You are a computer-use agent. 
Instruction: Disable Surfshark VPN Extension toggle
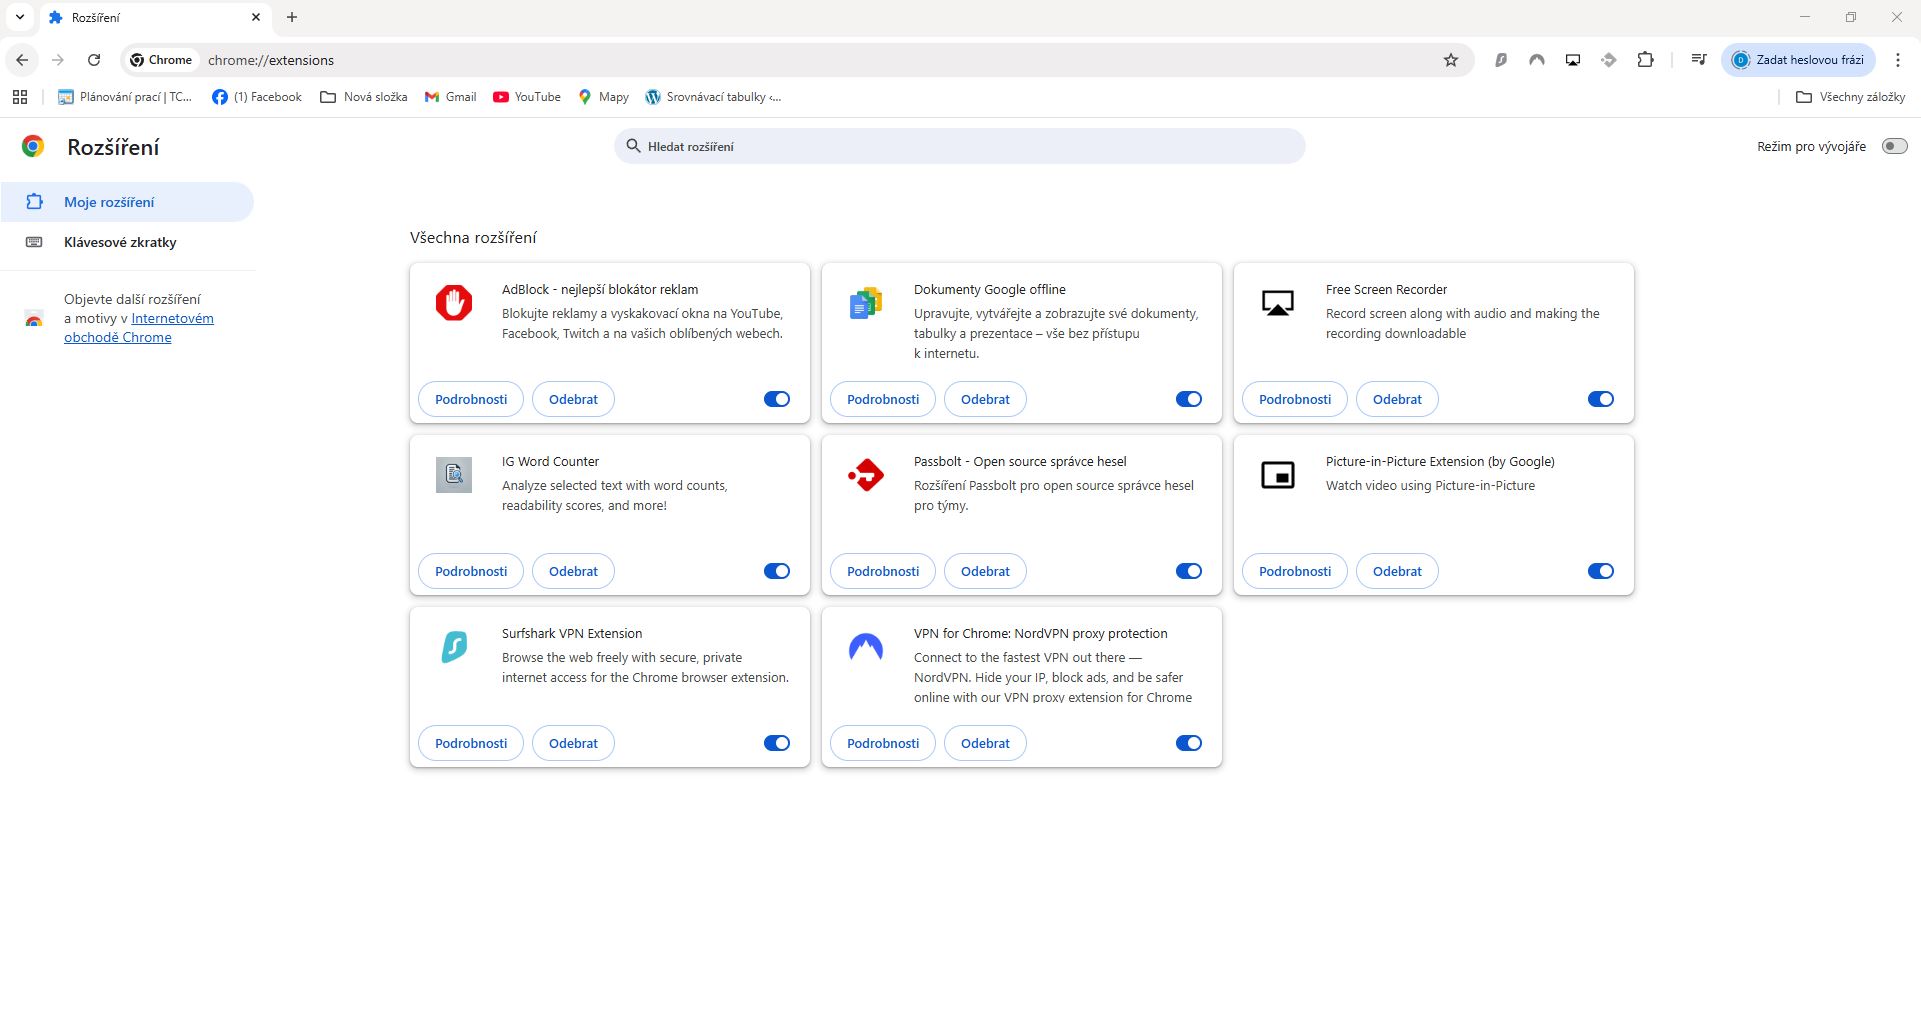(777, 743)
